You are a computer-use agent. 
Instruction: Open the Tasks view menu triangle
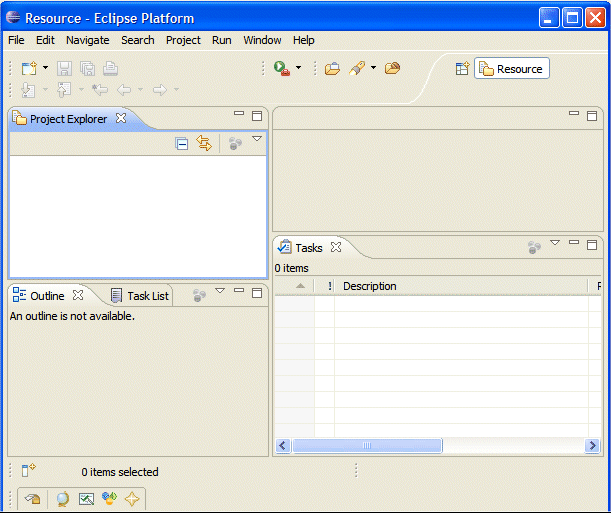tap(555, 243)
